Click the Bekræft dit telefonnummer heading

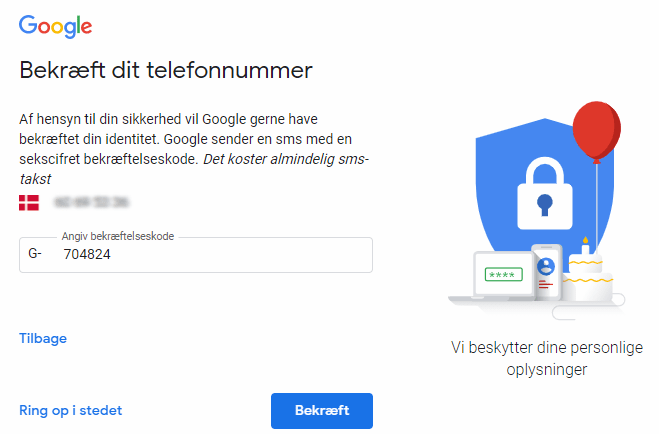(166, 71)
